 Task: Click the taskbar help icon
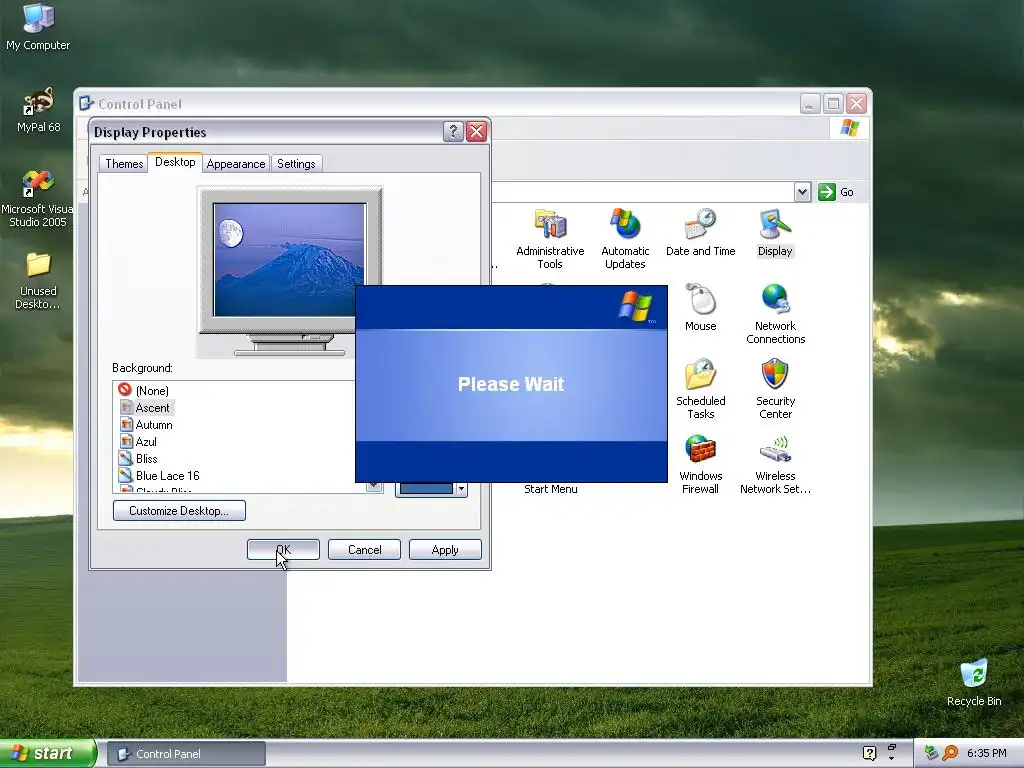click(x=869, y=753)
